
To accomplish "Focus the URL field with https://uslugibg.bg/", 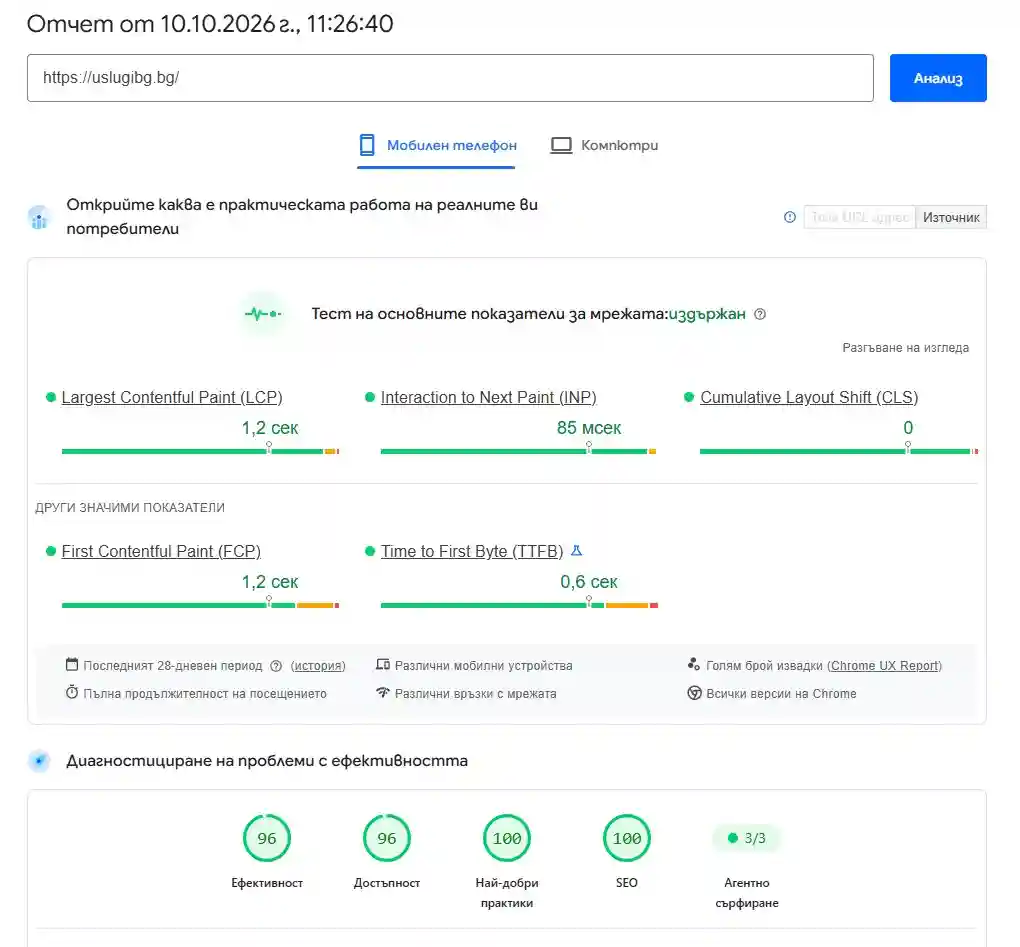I will tap(450, 78).
